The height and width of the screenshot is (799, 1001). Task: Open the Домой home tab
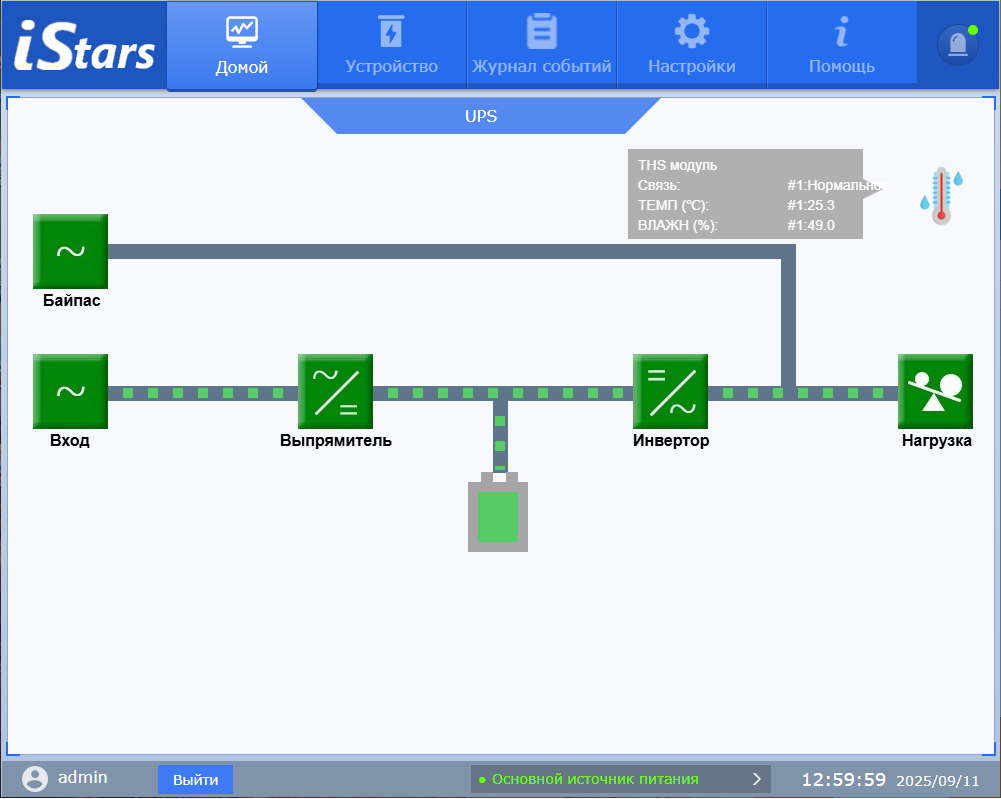[x=242, y=46]
